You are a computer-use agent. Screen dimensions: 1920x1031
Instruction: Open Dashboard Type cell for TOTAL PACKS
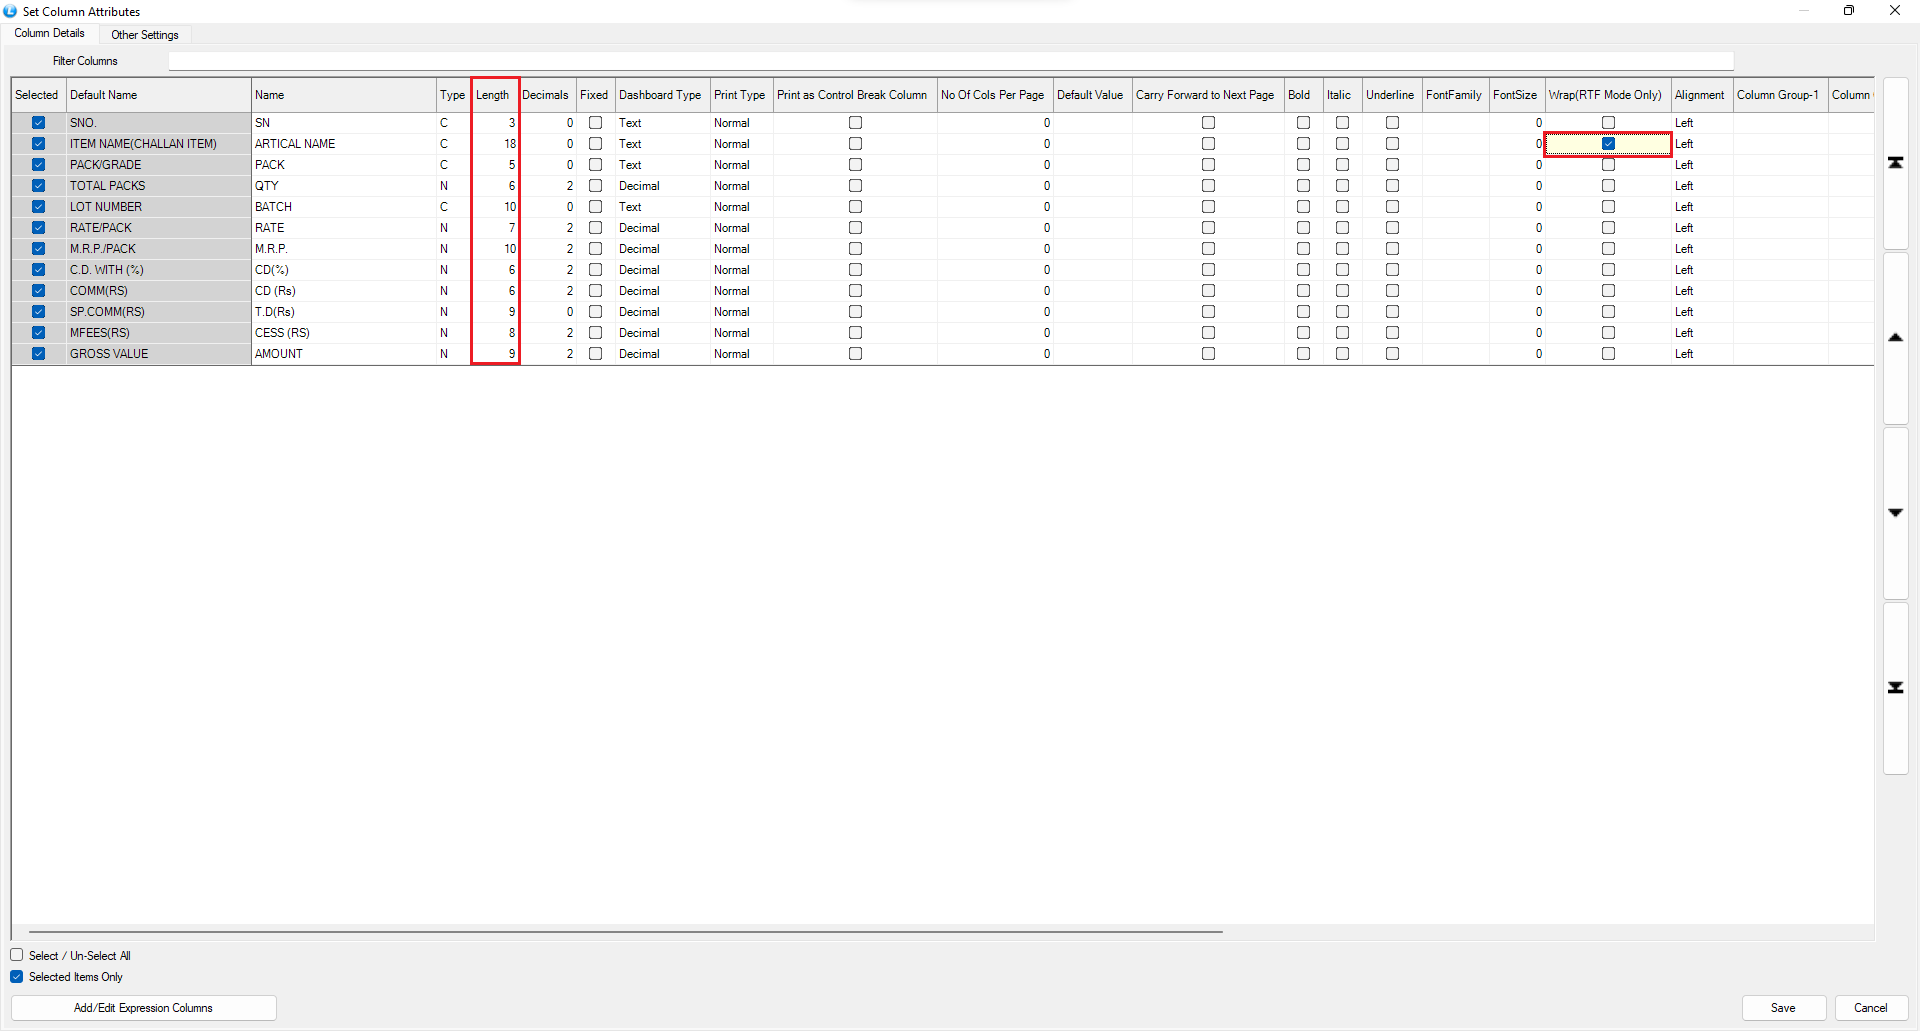pos(661,186)
